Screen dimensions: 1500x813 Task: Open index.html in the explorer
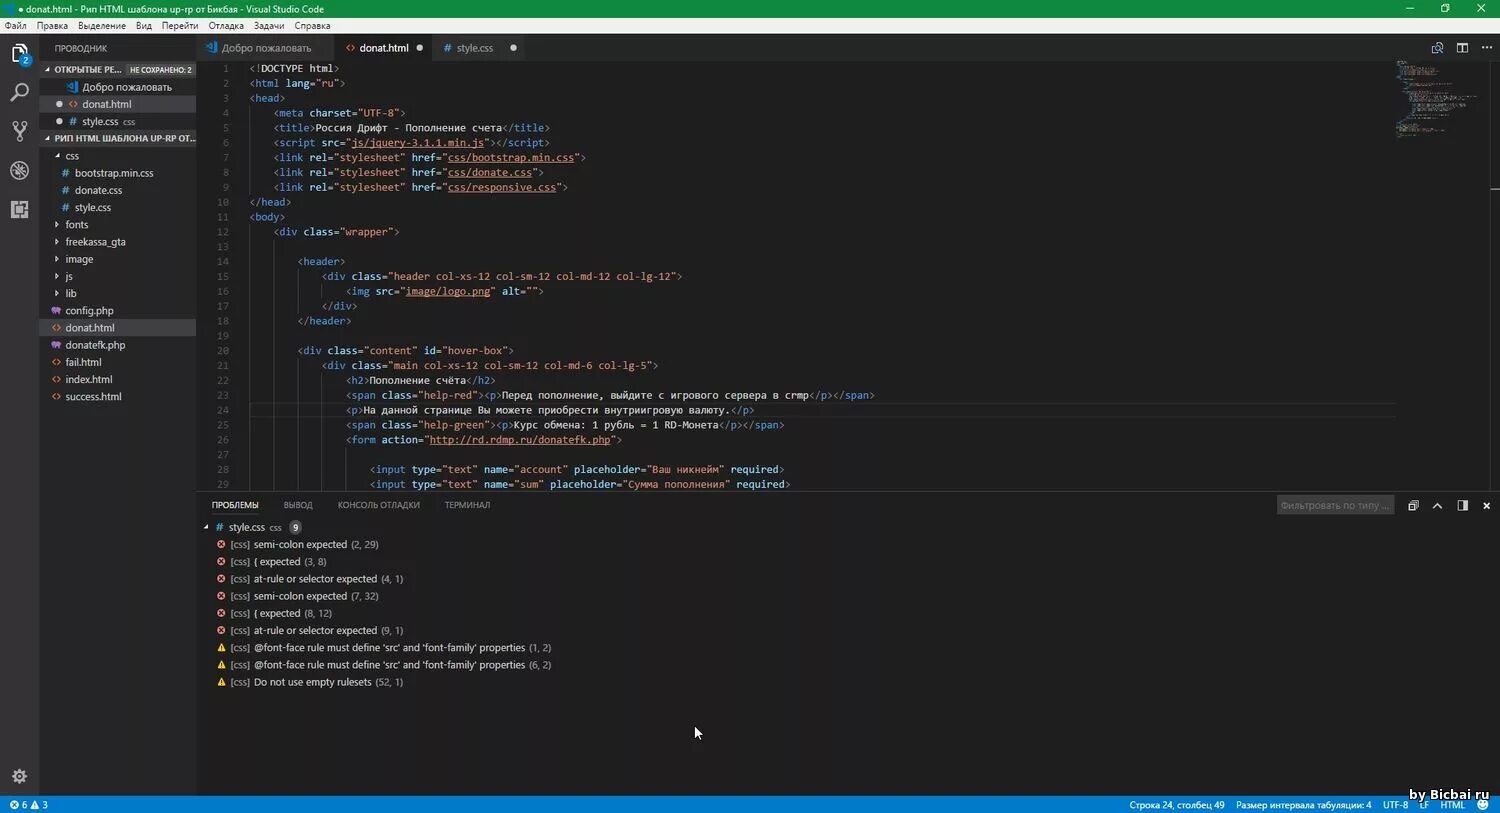click(x=89, y=380)
